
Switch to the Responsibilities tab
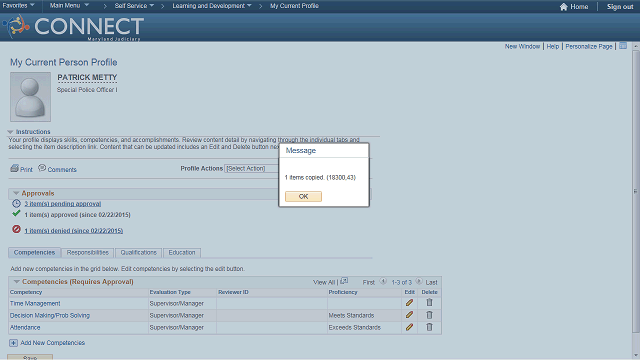click(x=88, y=253)
